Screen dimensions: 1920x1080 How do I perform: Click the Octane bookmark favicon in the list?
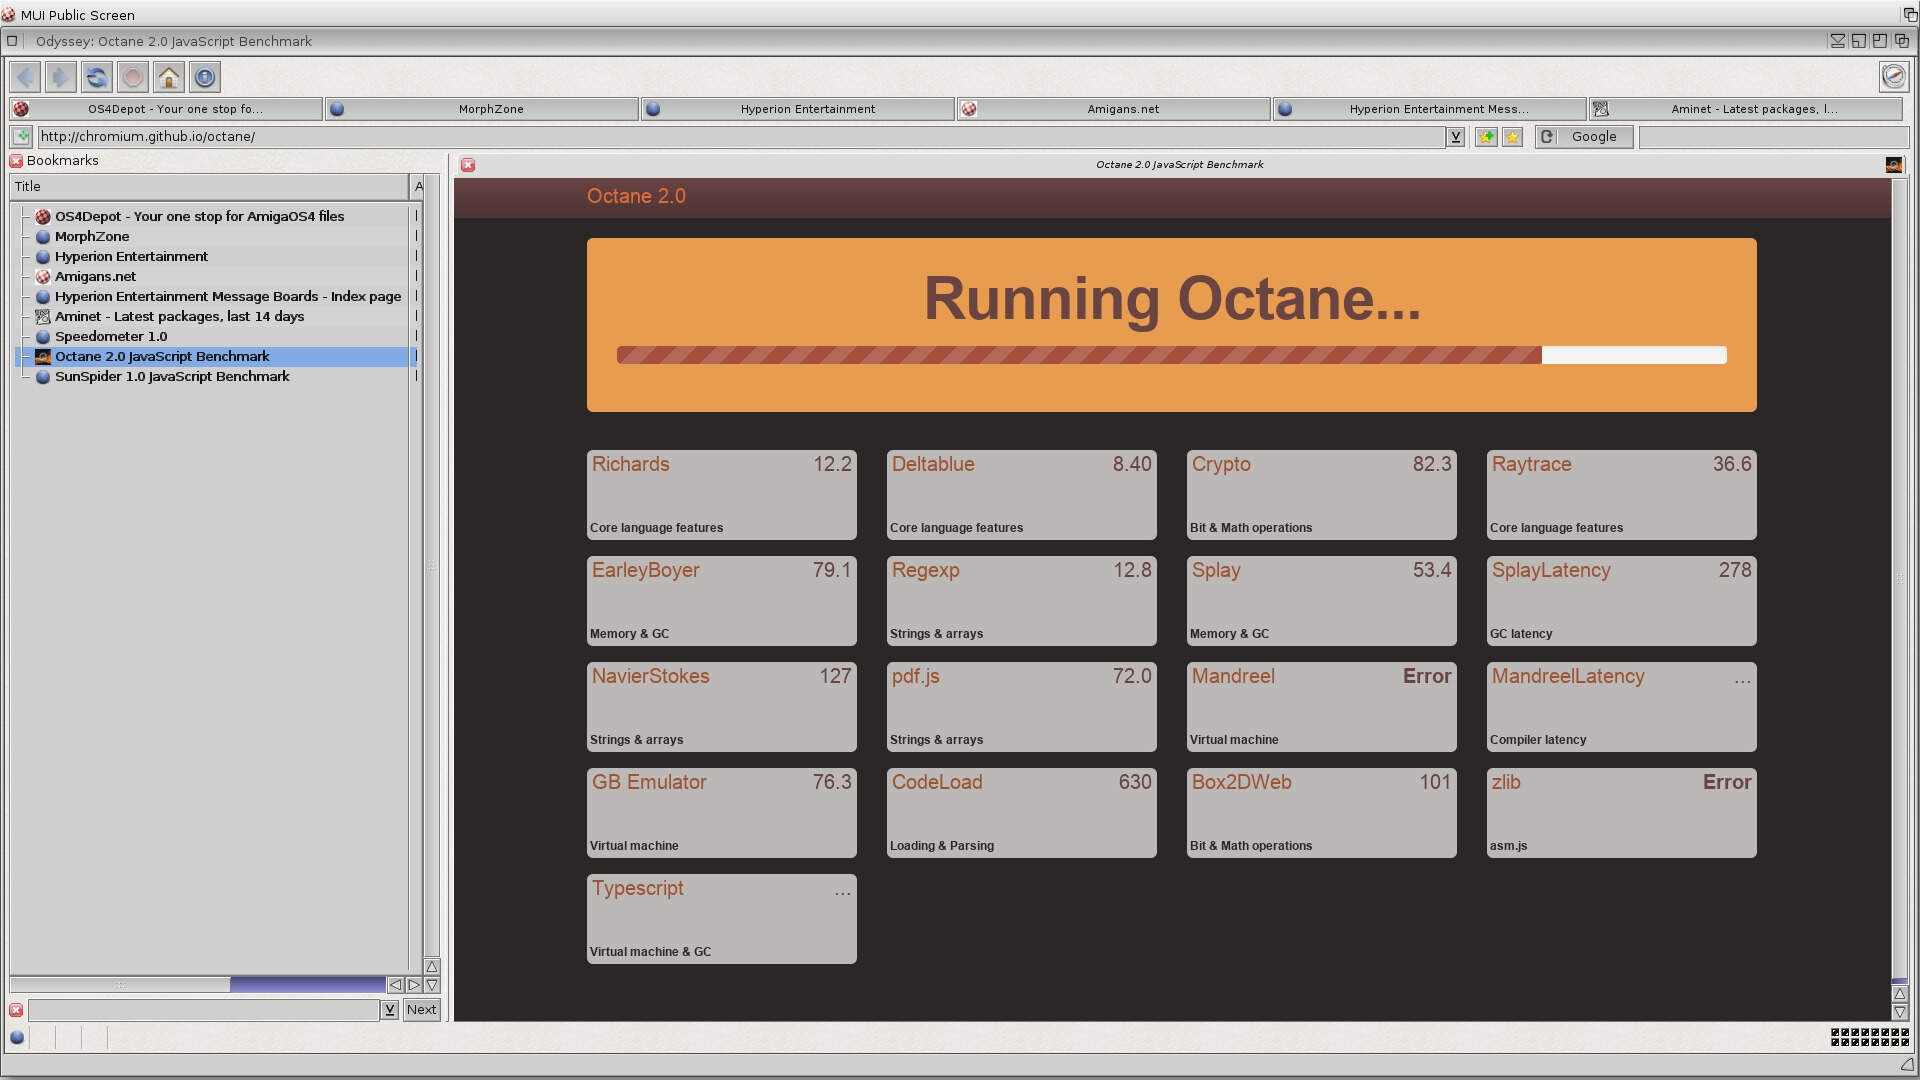43,356
